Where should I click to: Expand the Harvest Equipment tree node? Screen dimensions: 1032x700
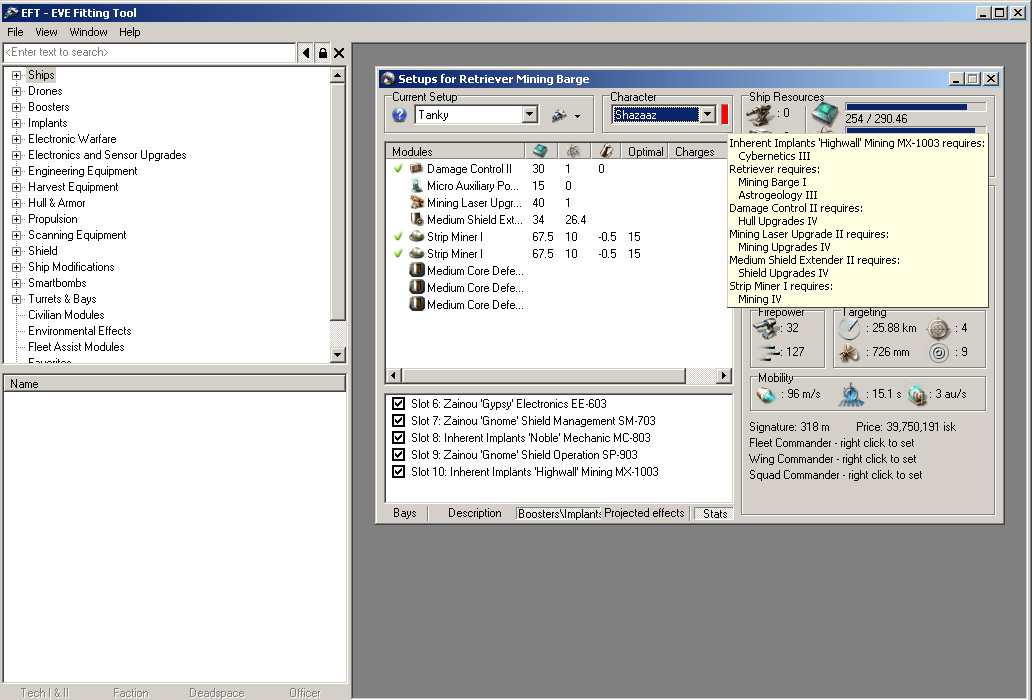[x=16, y=187]
